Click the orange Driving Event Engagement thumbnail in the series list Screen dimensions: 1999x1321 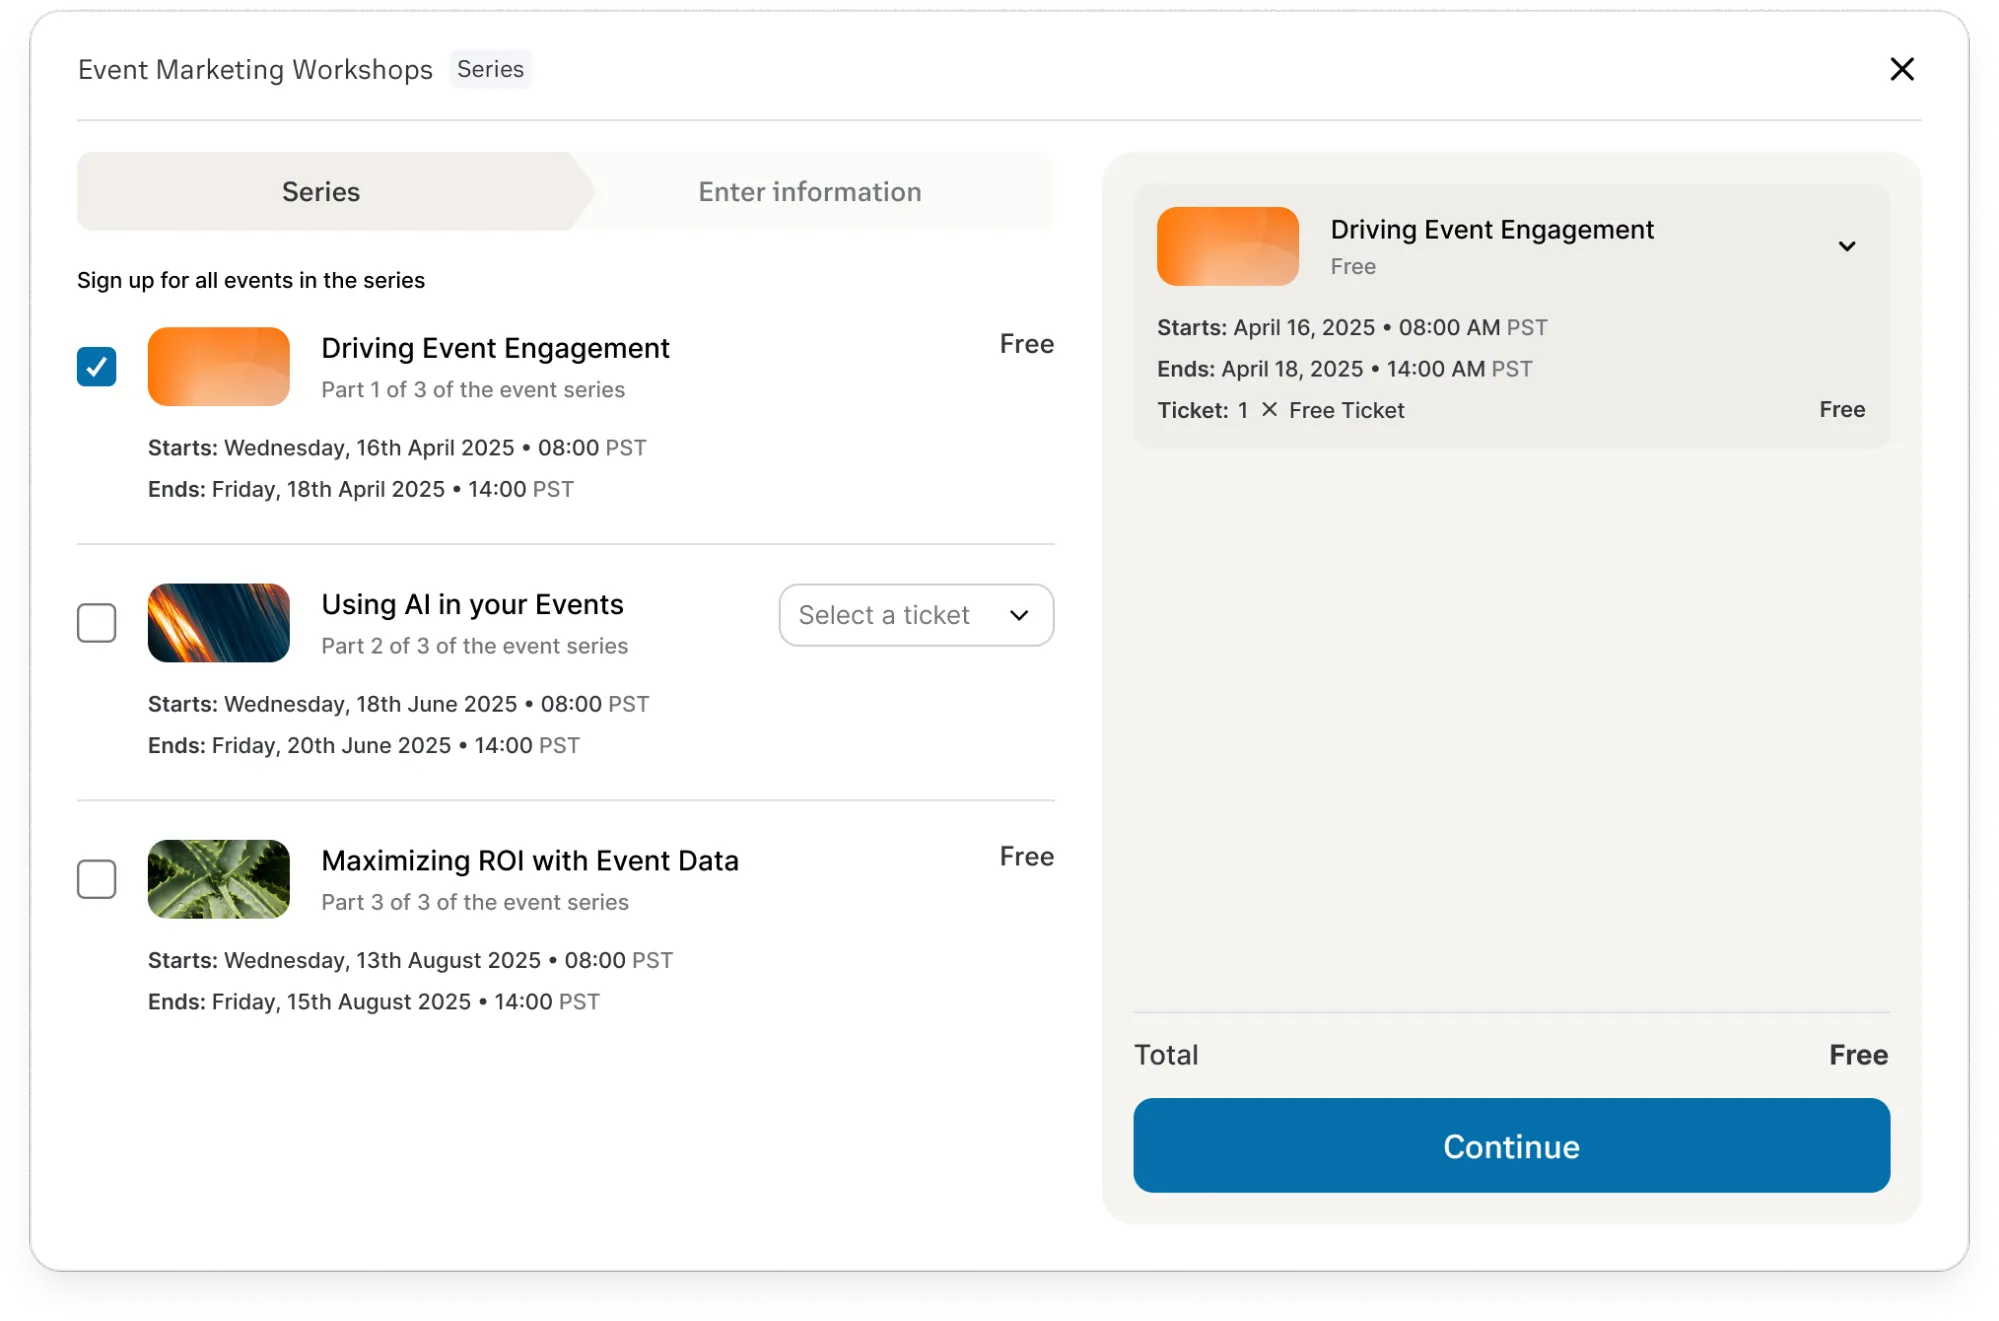coord(218,366)
